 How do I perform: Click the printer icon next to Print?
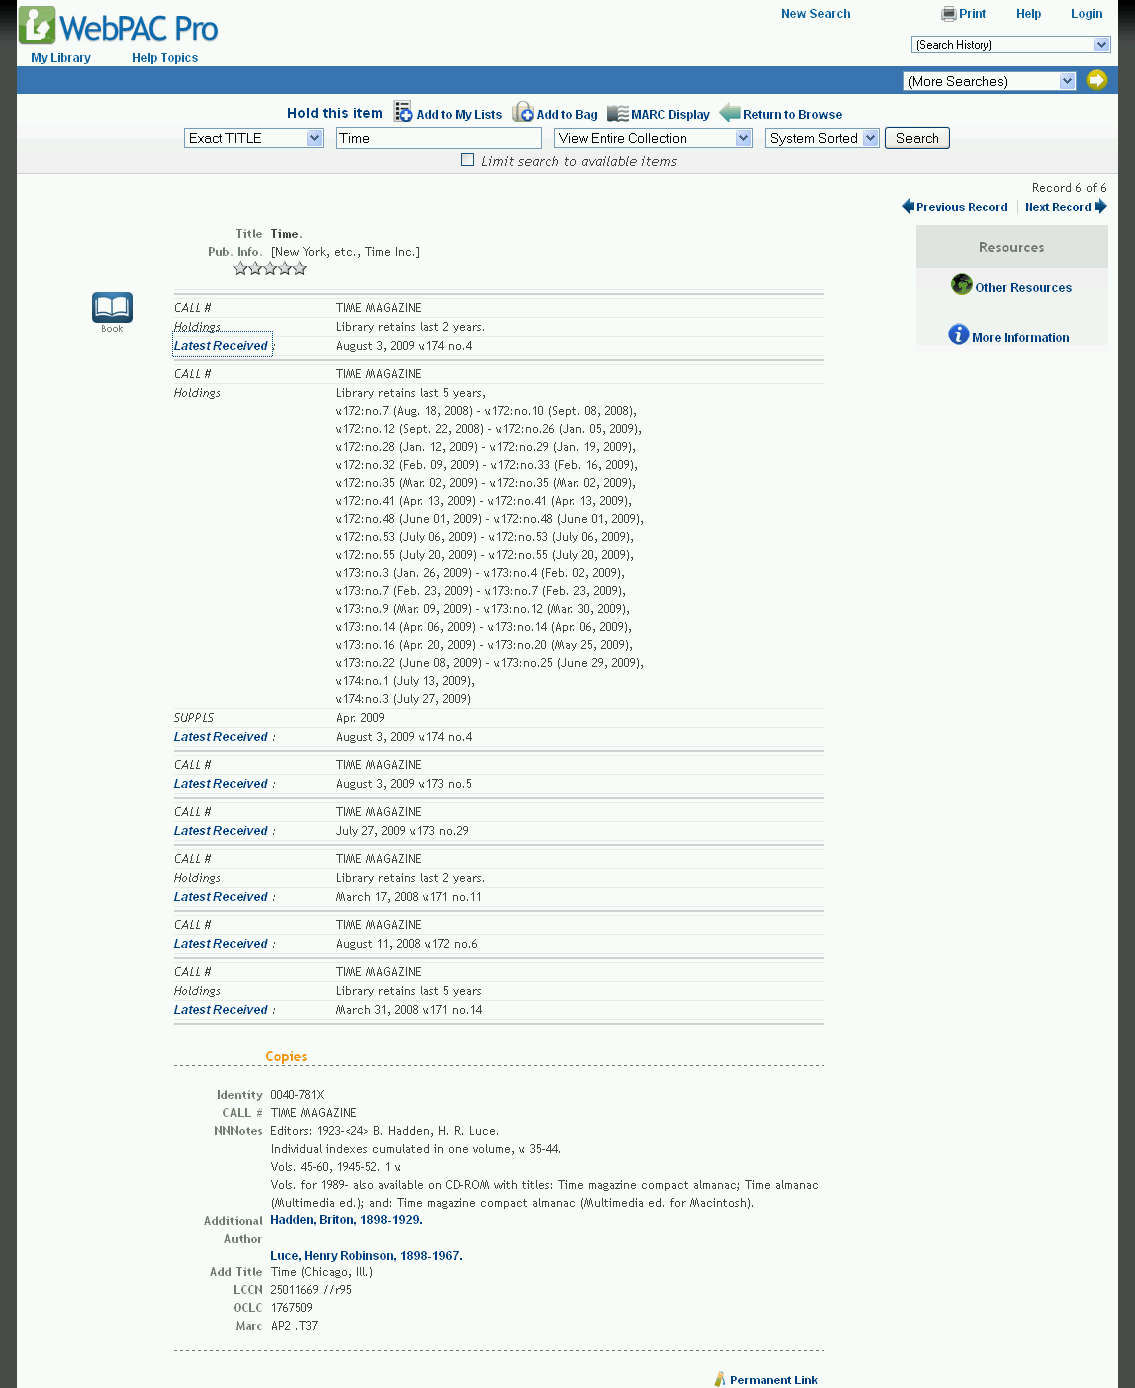coord(948,14)
